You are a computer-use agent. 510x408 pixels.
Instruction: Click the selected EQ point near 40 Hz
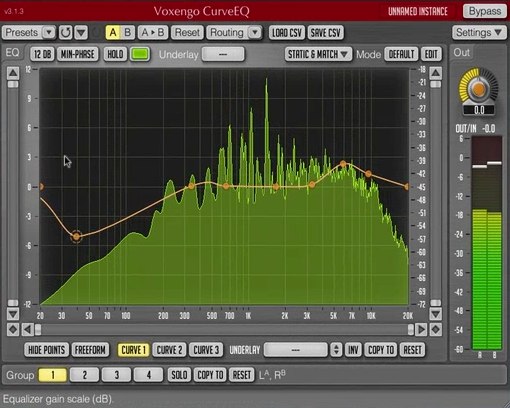tap(76, 237)
